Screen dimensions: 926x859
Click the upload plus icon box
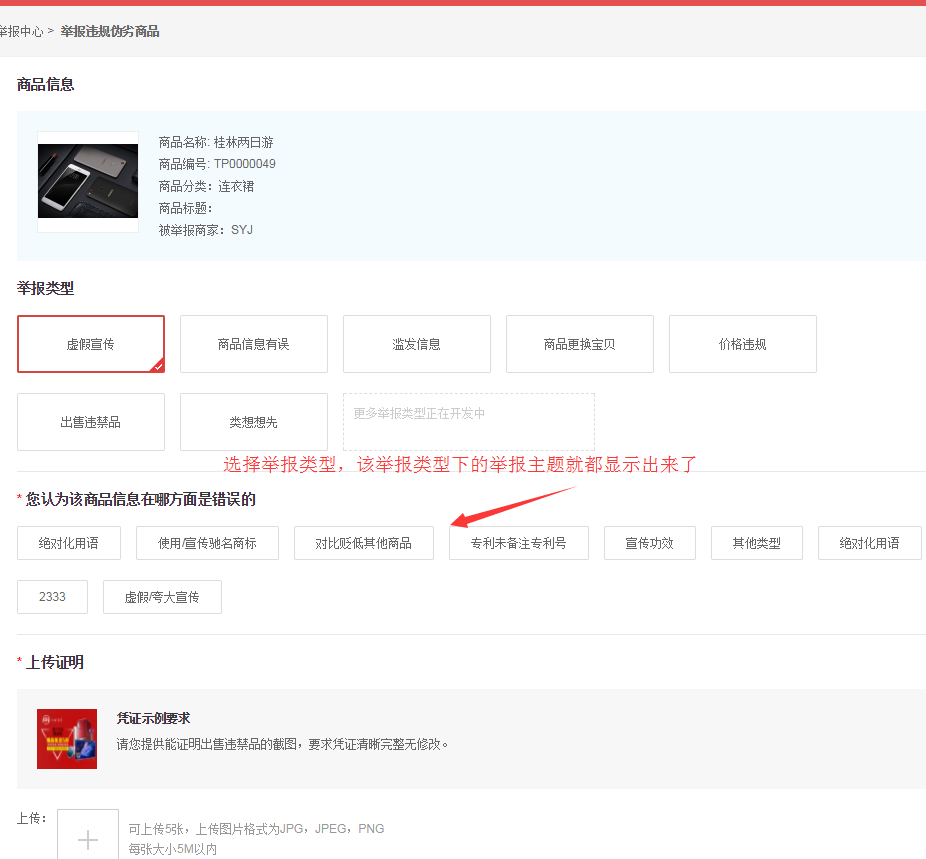pyautogui.click(x=88, y=838)
